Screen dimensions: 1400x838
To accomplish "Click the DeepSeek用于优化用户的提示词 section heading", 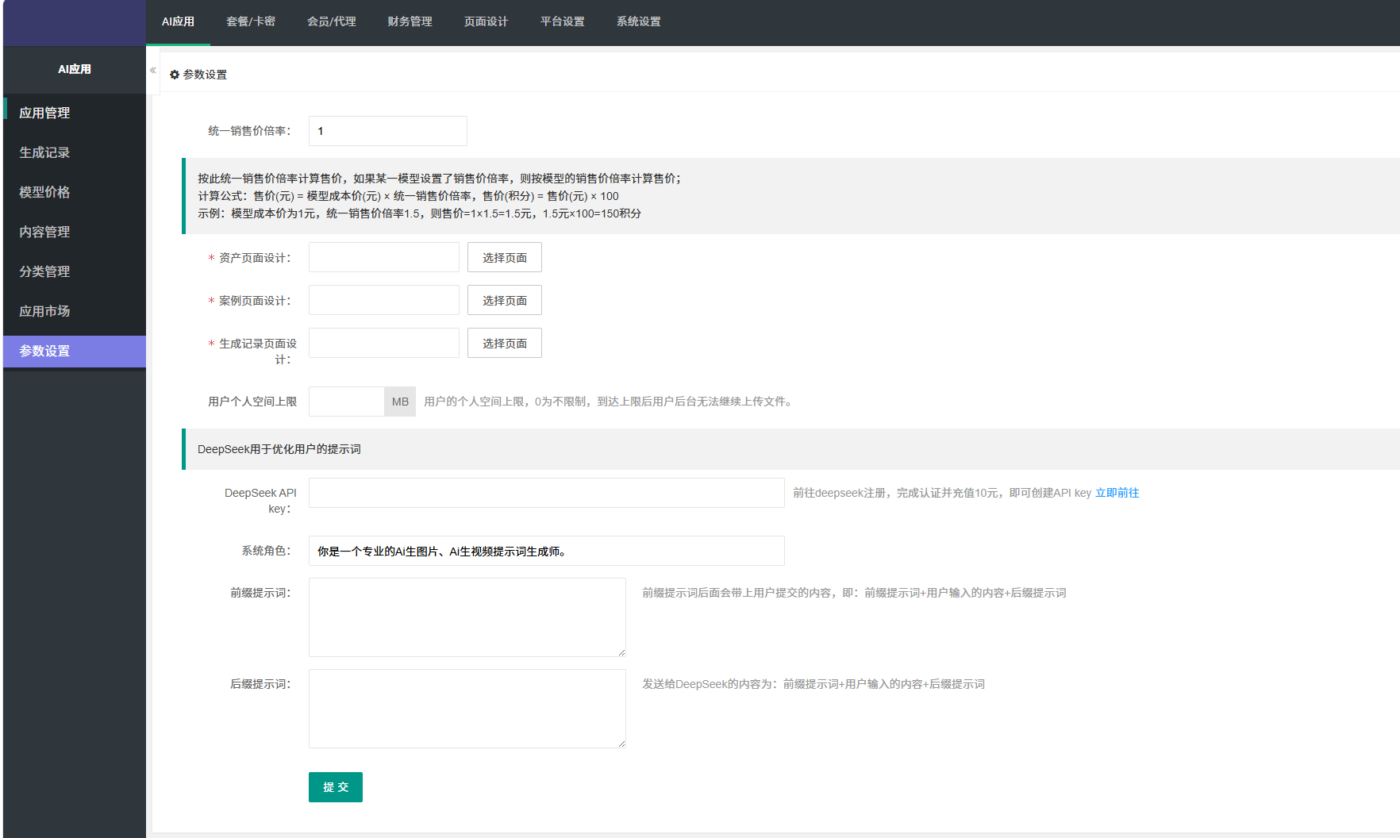I will (x=279, y=450).
